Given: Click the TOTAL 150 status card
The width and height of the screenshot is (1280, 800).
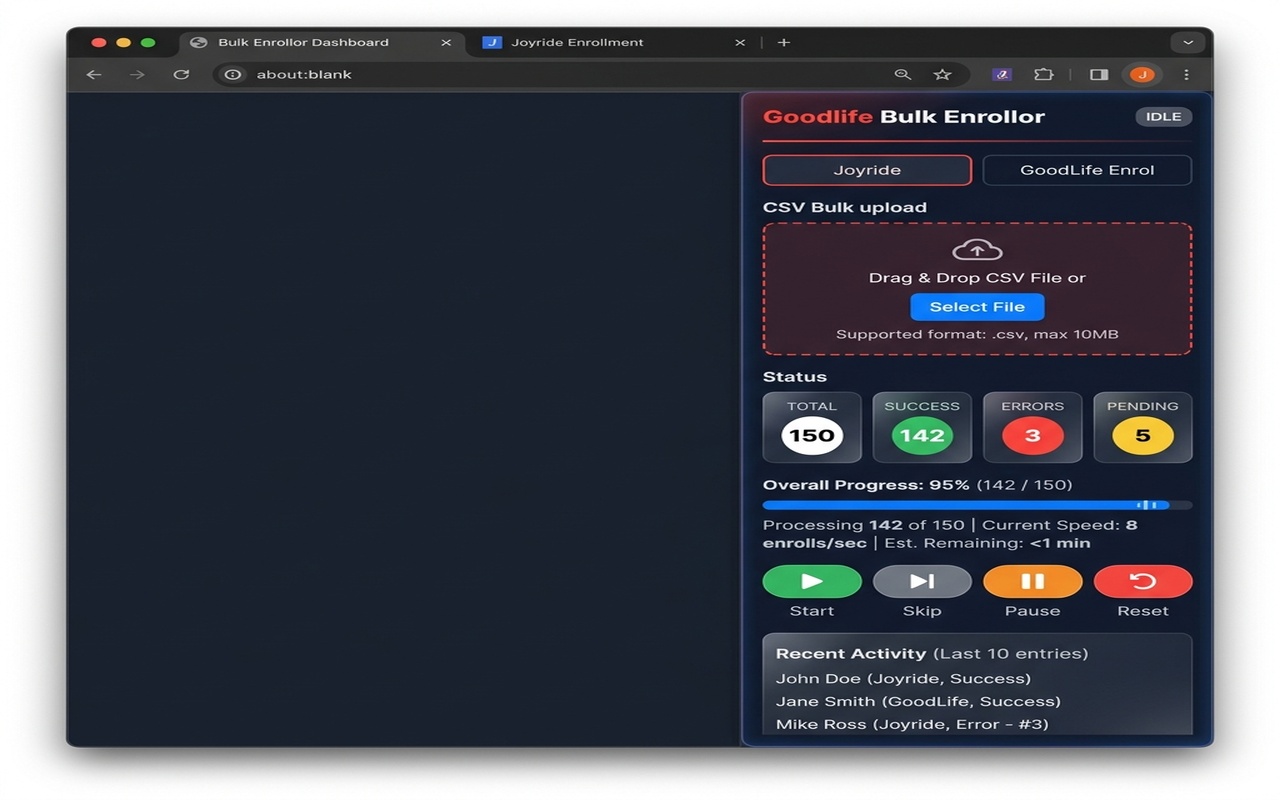Looking at the screenshot, I should pyautogui.click(x=812, y=427).
